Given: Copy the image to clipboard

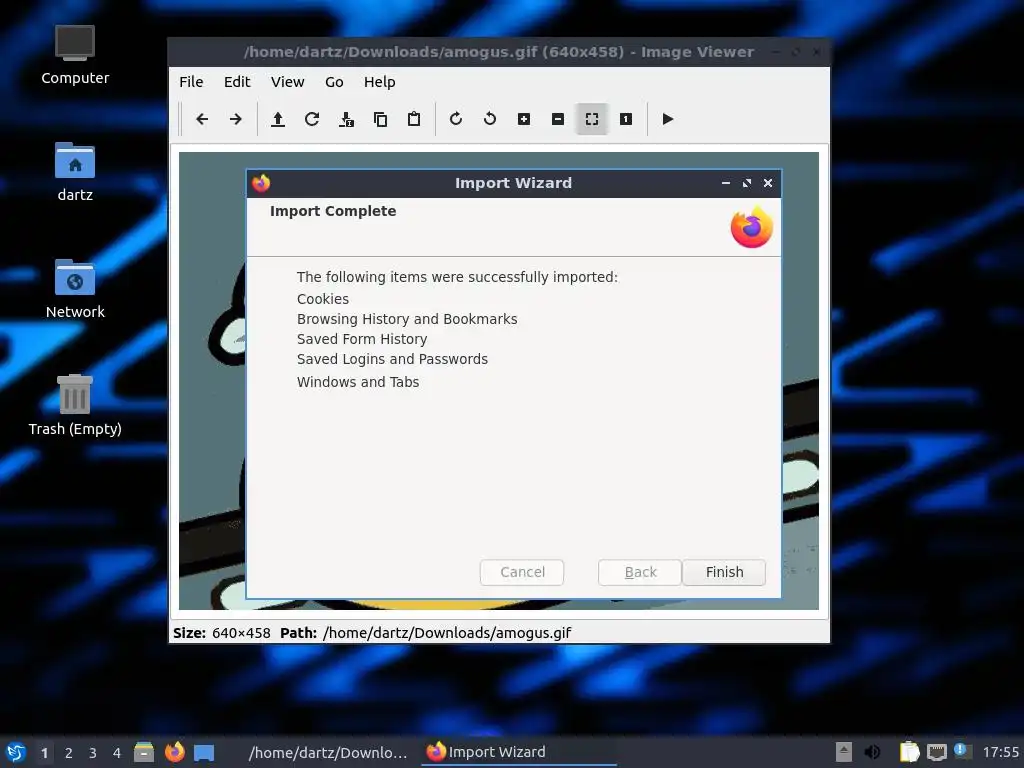Looking at the screenshot, I should pyautogui.click(x=380, y=119).
